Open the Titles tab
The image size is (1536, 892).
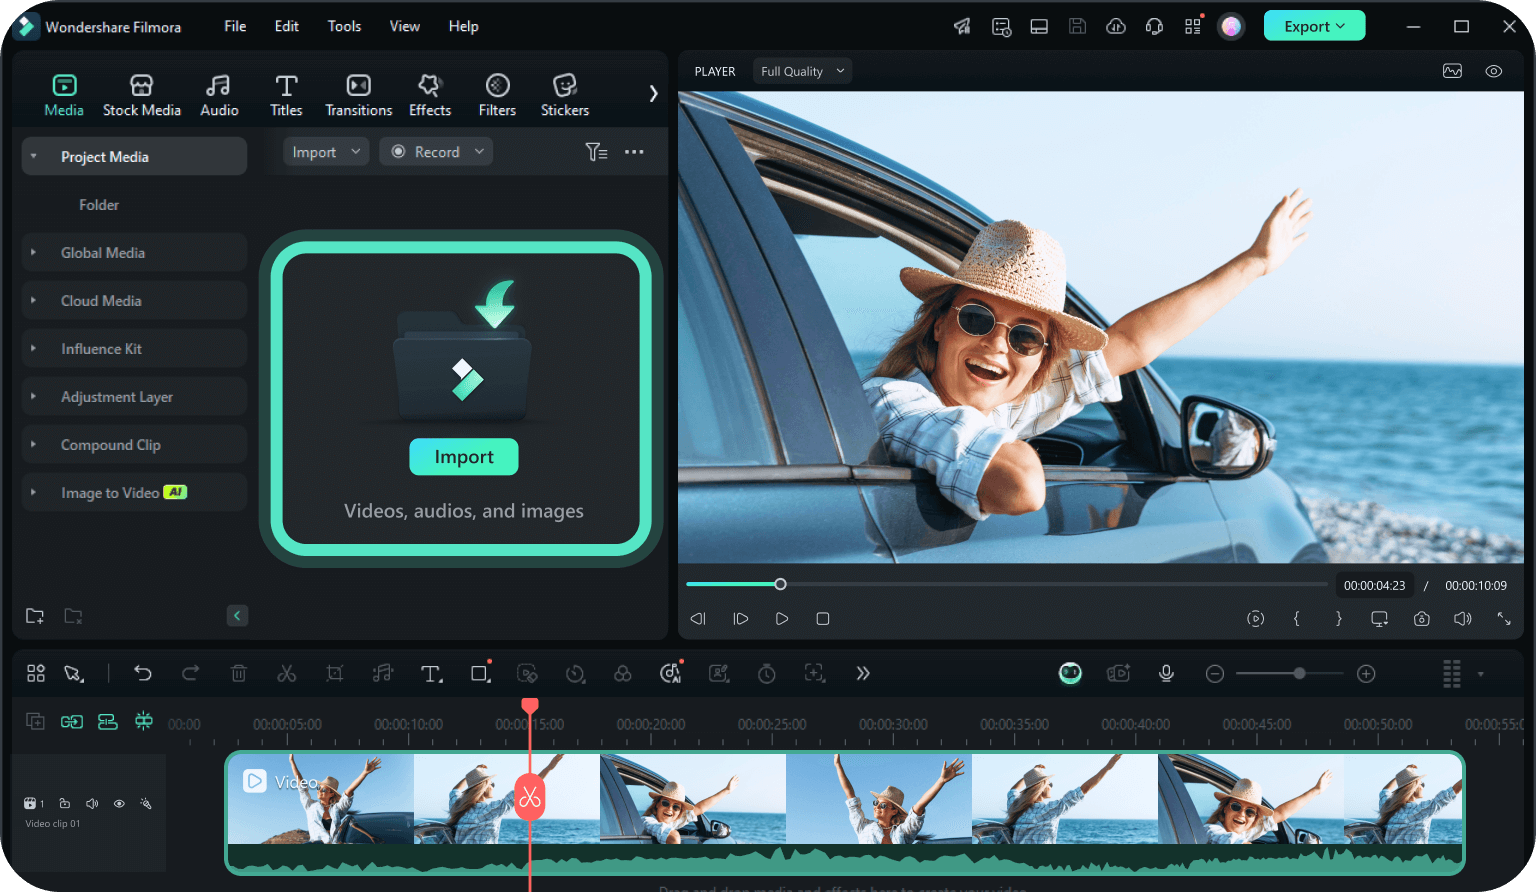[x=286, y=96]
